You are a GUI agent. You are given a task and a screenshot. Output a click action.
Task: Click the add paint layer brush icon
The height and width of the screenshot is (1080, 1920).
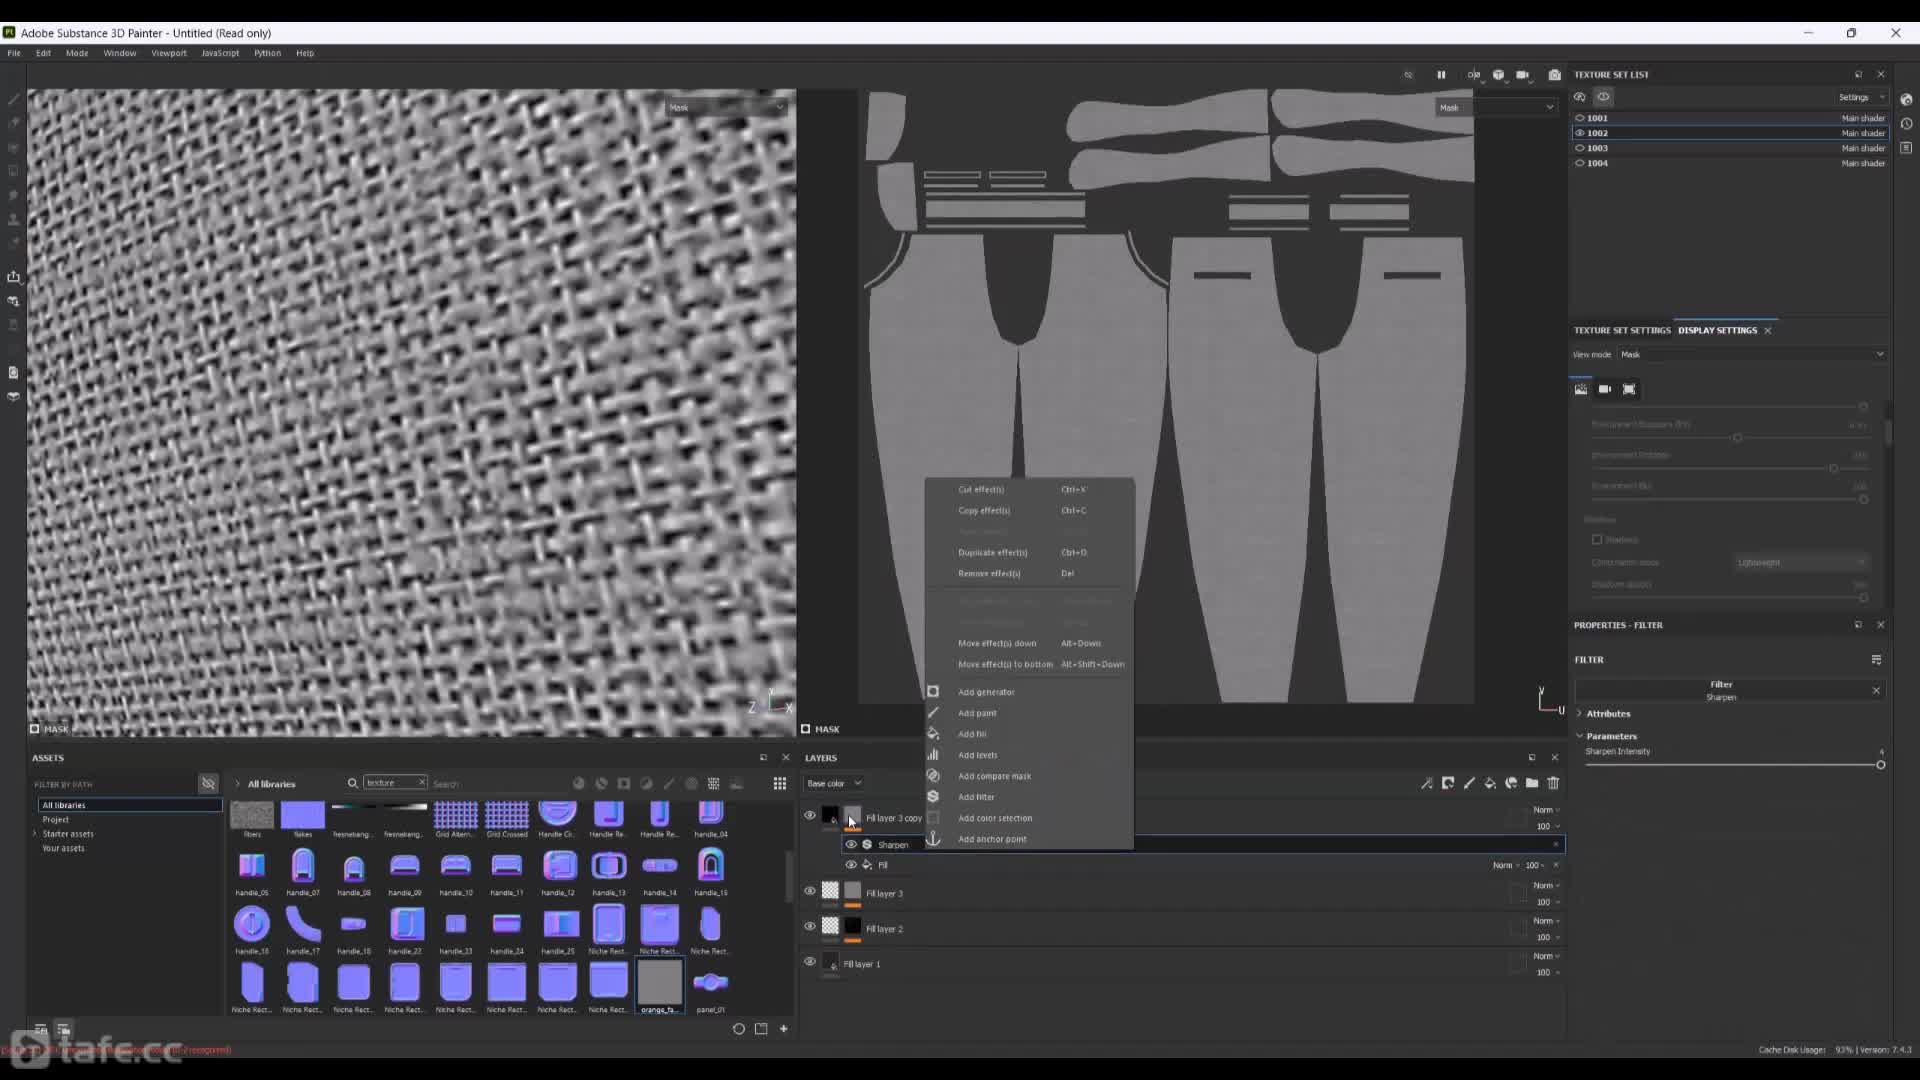(x=1469, y=783)
